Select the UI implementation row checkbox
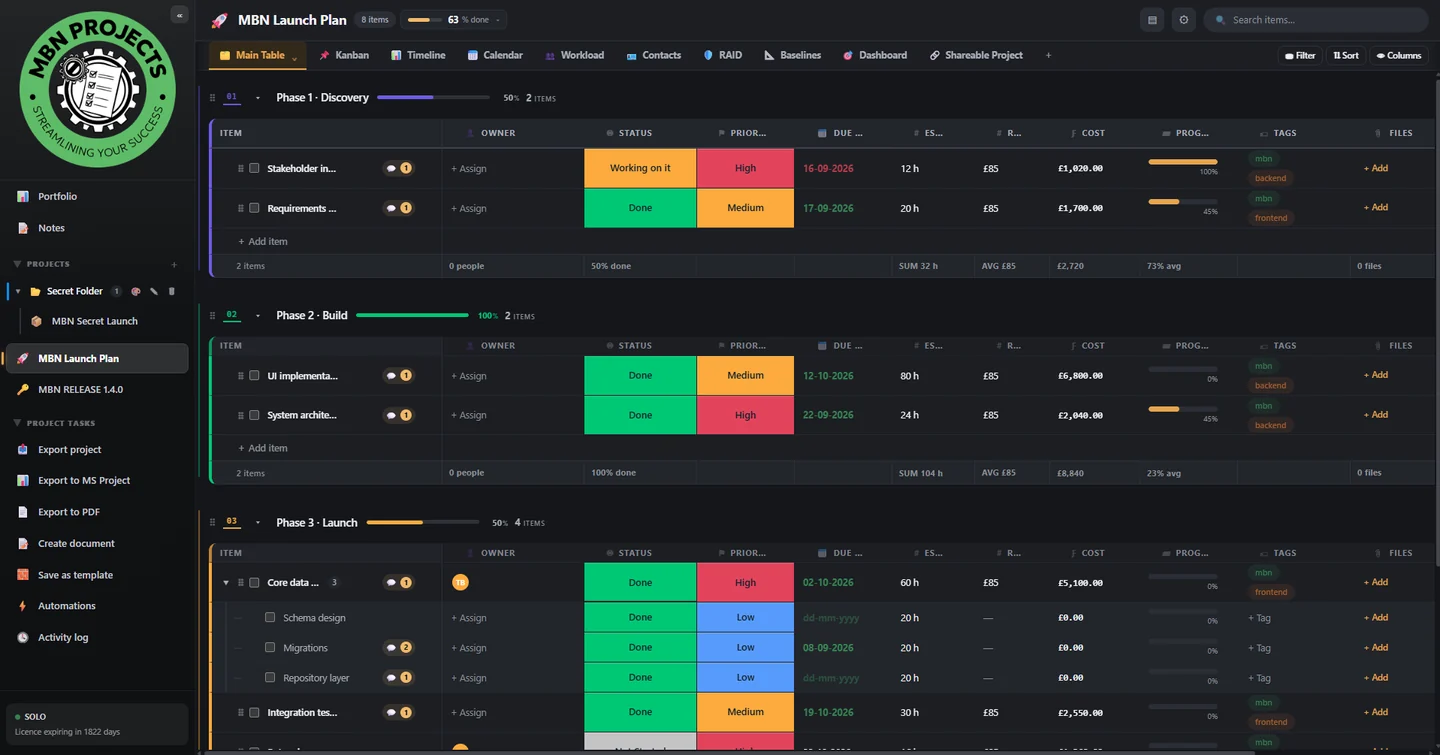Screen dimensions: 1440x755 (x=254, y=376)
